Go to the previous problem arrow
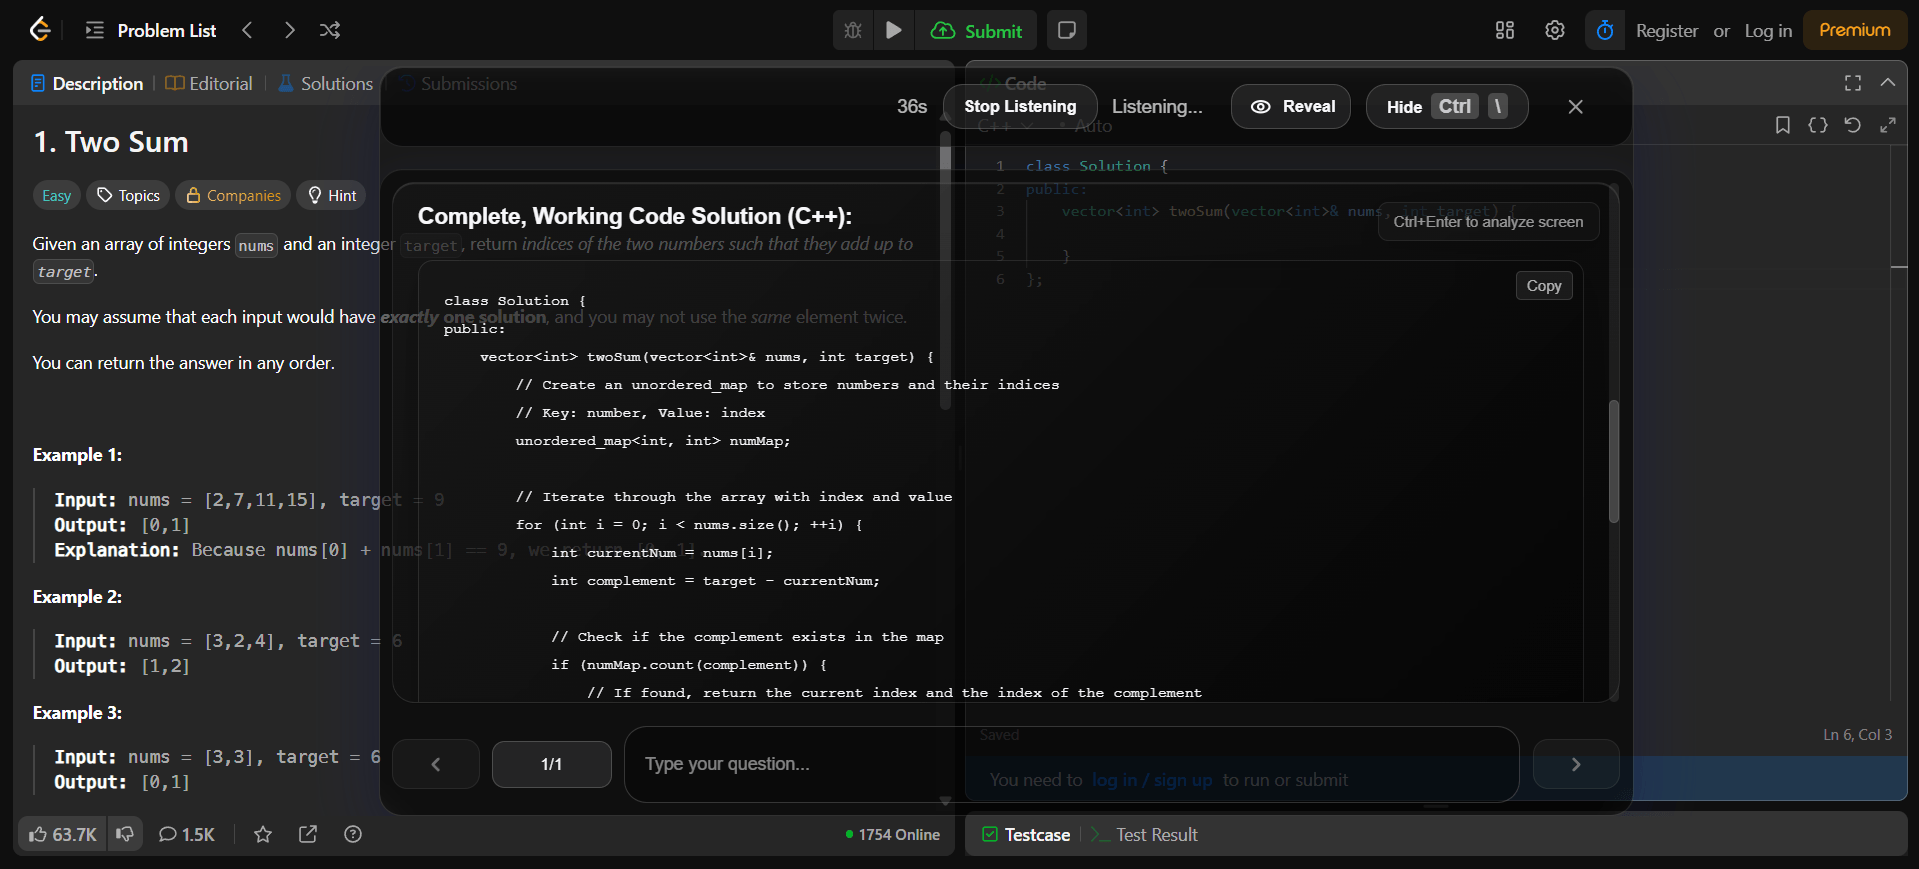The image size is (1919, 869). coord(247,30)
